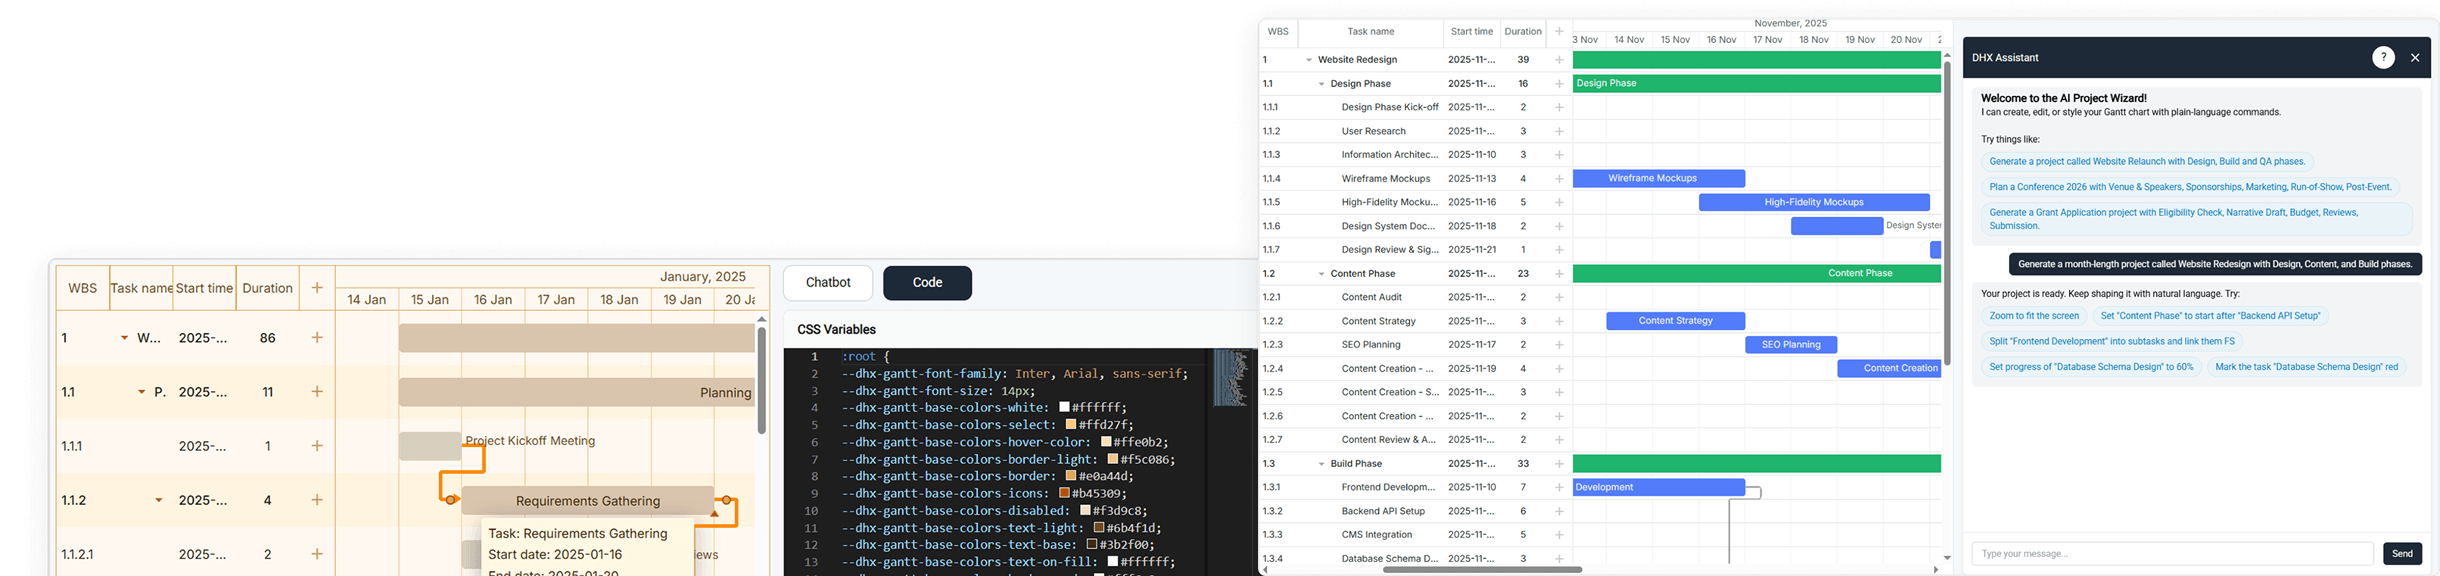Open the DHX Assistant help icon
The height and width of the screenshot is (576, 2440).
coord(2383,58)
